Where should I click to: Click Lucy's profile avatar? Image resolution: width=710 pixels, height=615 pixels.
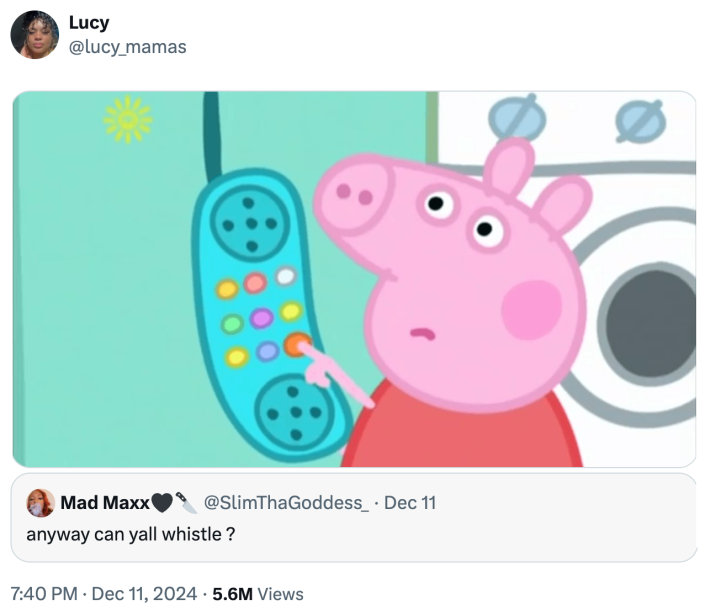coord(35,35)
